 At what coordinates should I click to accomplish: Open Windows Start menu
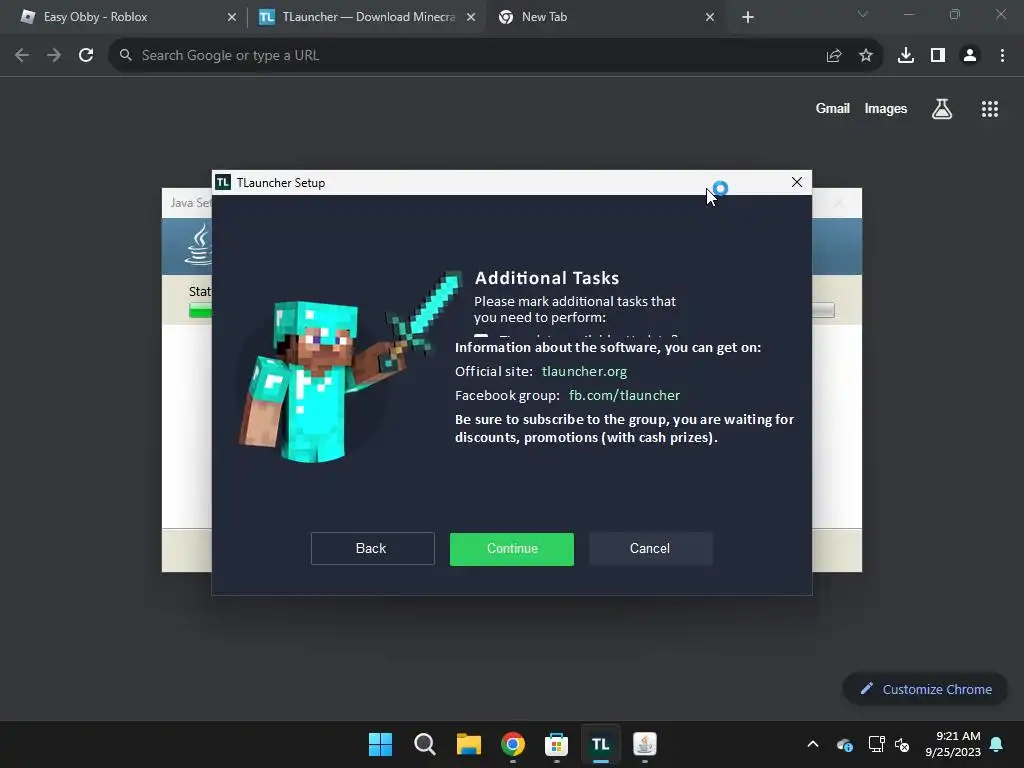(380, 744)
